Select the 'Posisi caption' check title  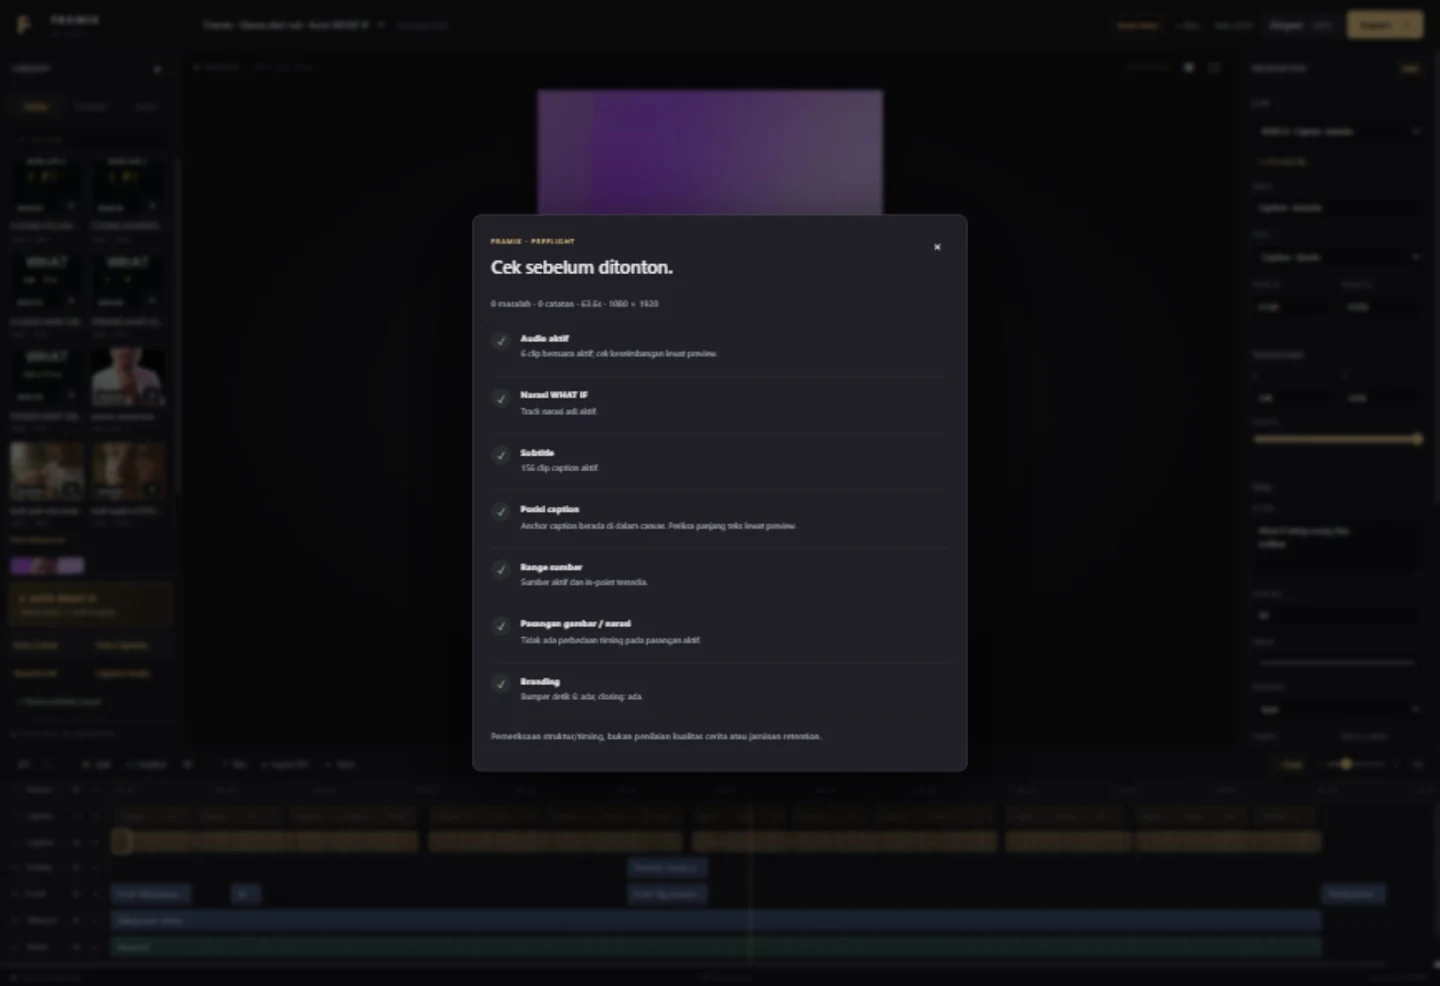(549, 509)
